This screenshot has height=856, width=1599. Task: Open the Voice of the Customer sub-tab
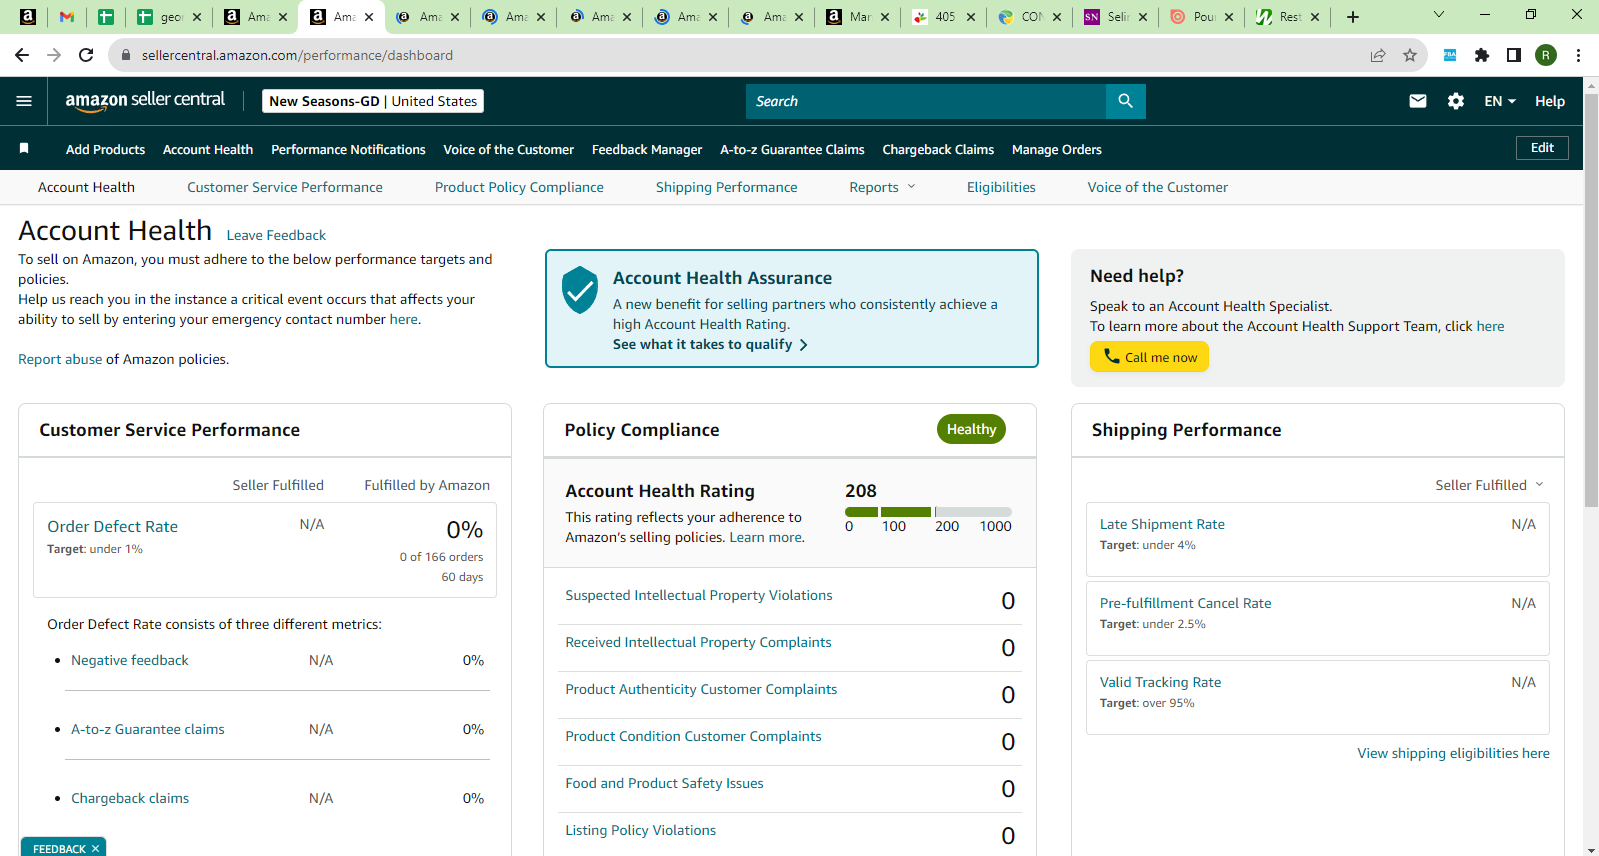(1158, 187)
